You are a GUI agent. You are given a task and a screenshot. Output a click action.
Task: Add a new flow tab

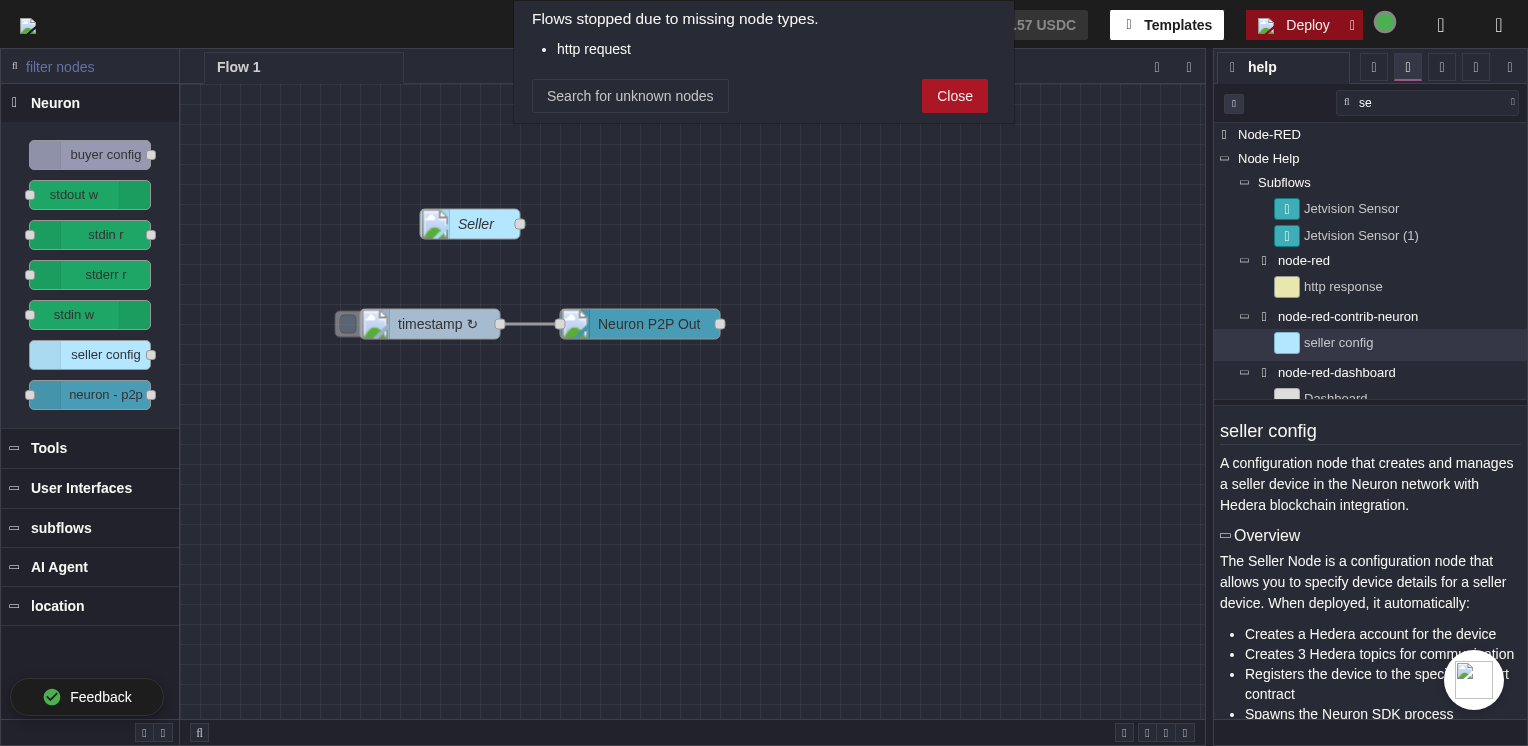pyautogui.click(x=1157, y=67)
